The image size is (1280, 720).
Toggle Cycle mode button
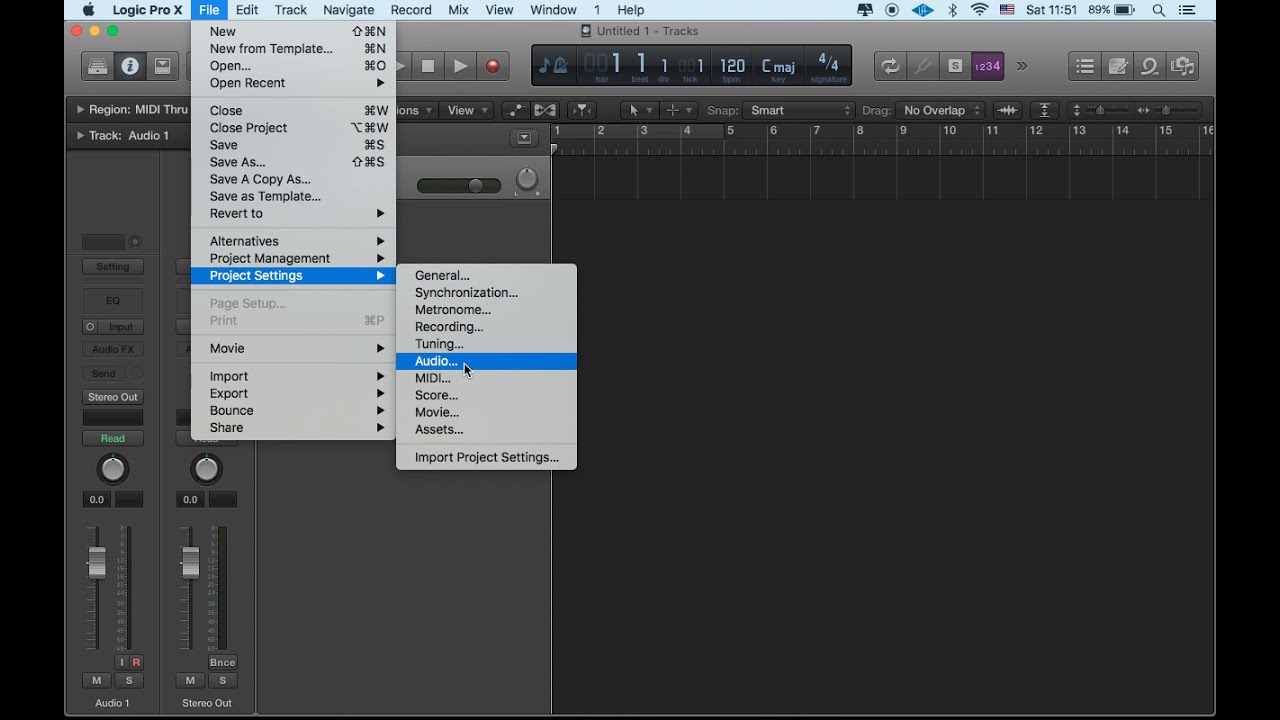pyautogui.click(x=889, y=67)
